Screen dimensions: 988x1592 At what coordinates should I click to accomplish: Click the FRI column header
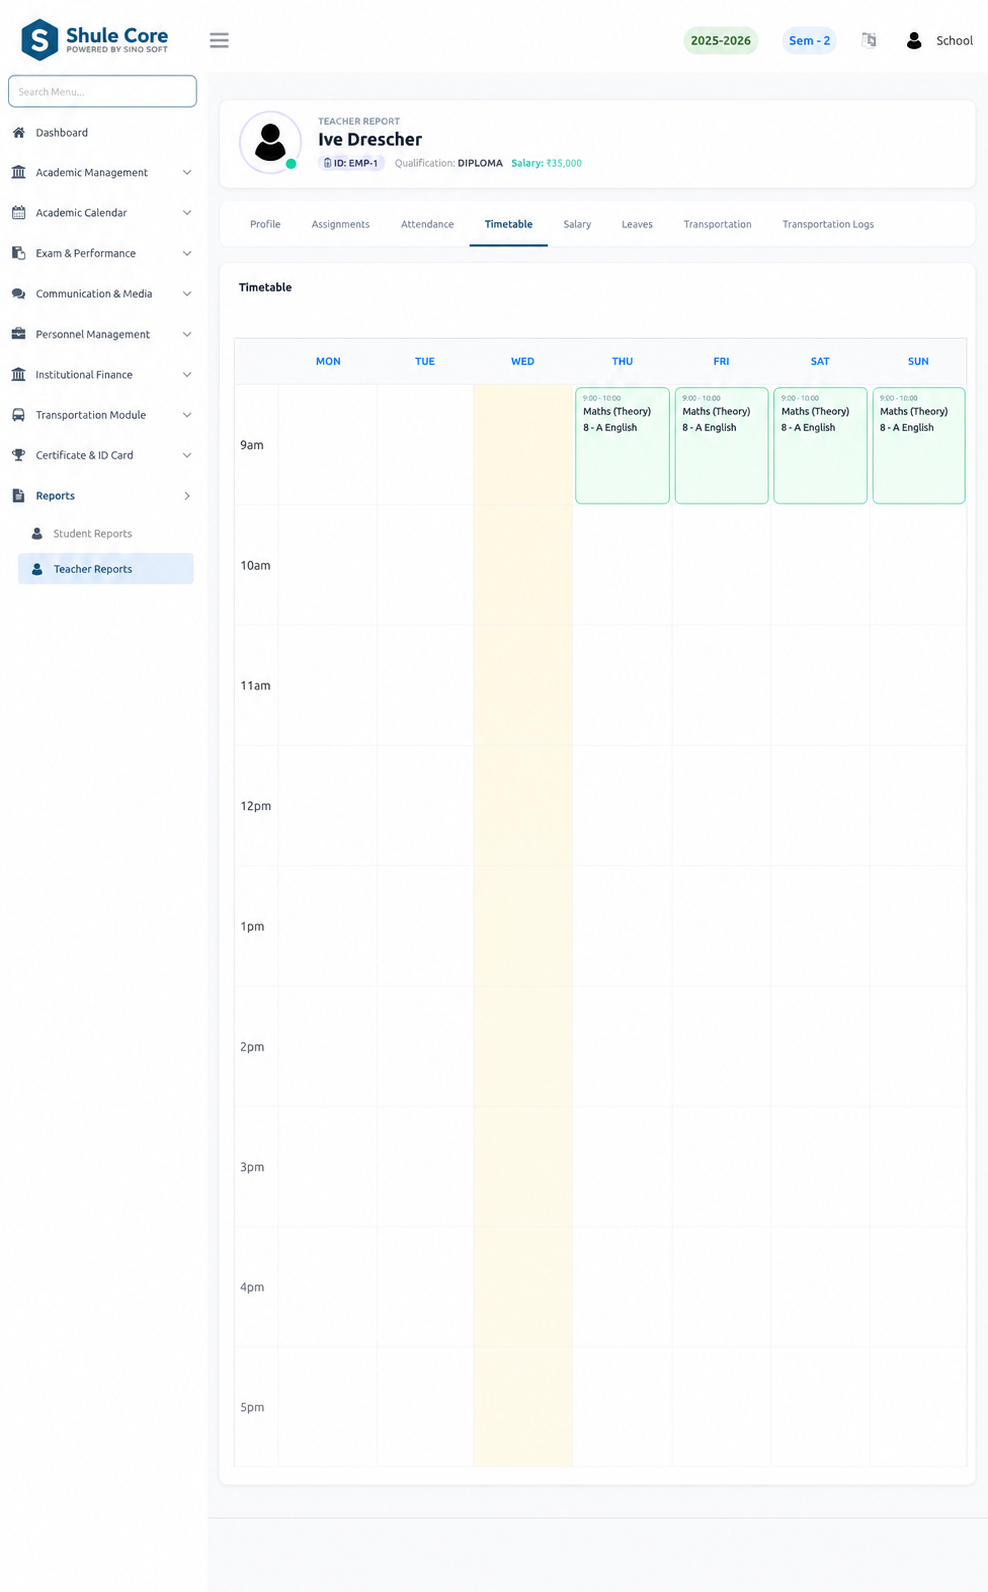coord(721,361)
